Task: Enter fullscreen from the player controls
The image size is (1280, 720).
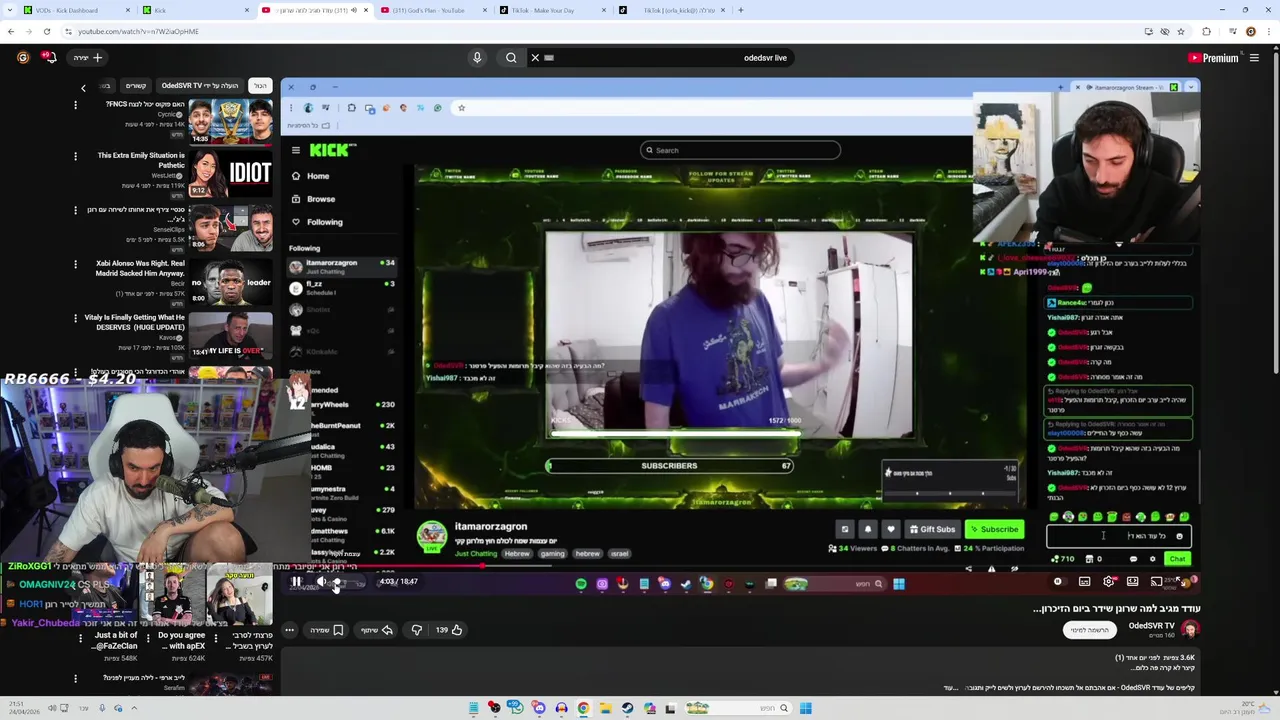Action: point(1181,582)
